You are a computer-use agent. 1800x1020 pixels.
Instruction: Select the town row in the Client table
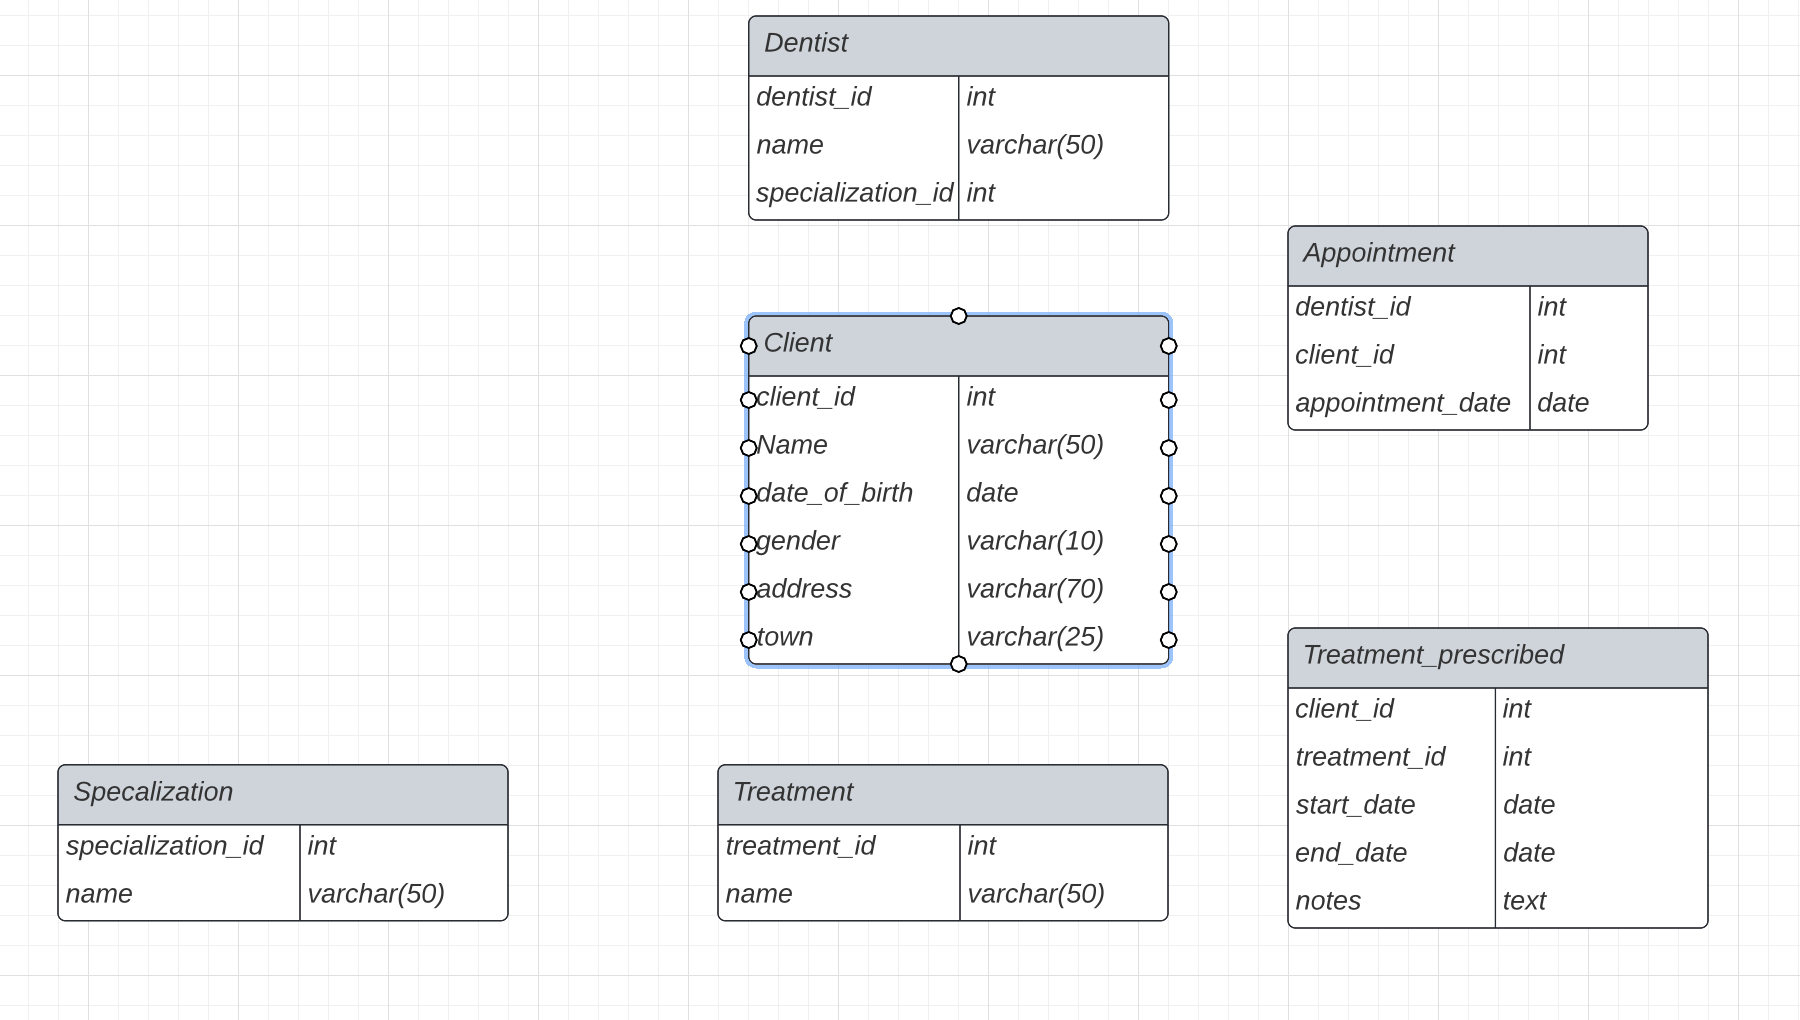pos(786,637)
